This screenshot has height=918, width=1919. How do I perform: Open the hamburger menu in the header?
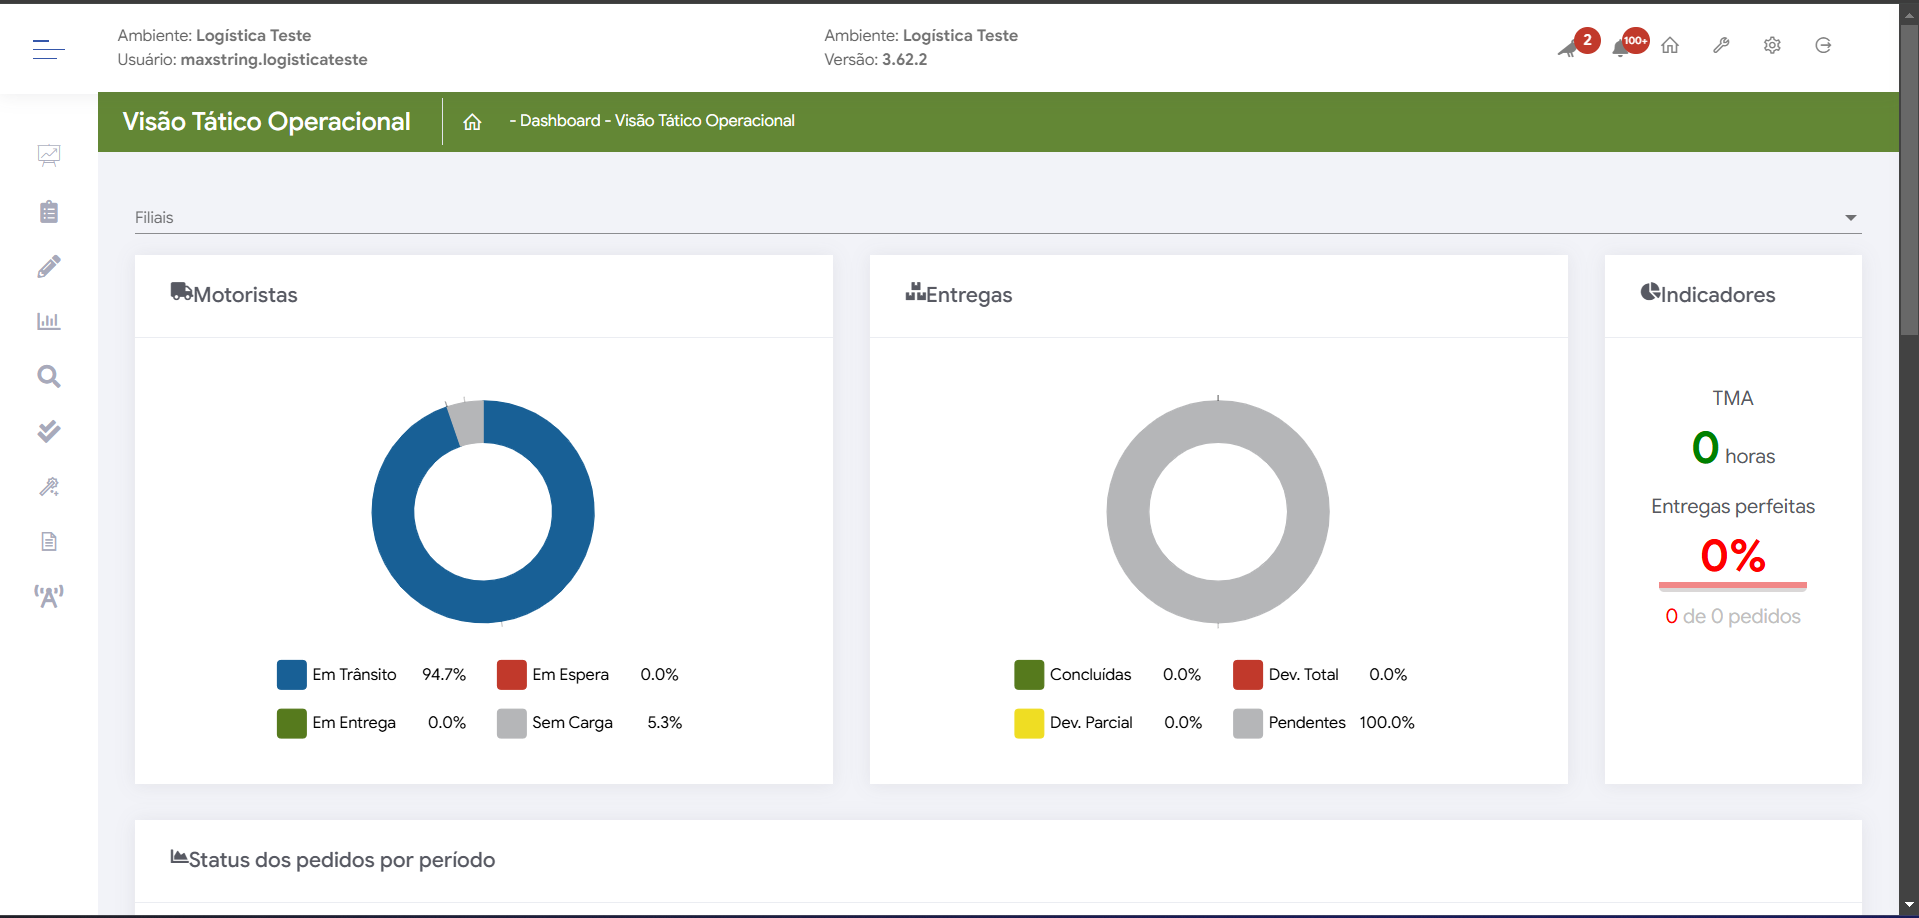click(x=48, y=49)
